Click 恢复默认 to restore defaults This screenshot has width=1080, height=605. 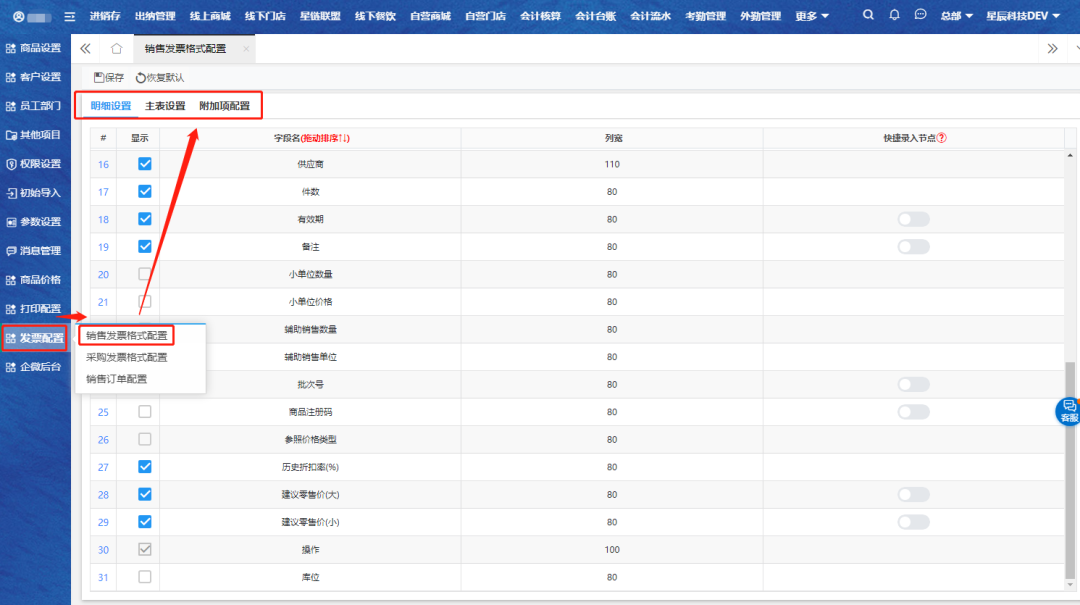pos(160,77)
